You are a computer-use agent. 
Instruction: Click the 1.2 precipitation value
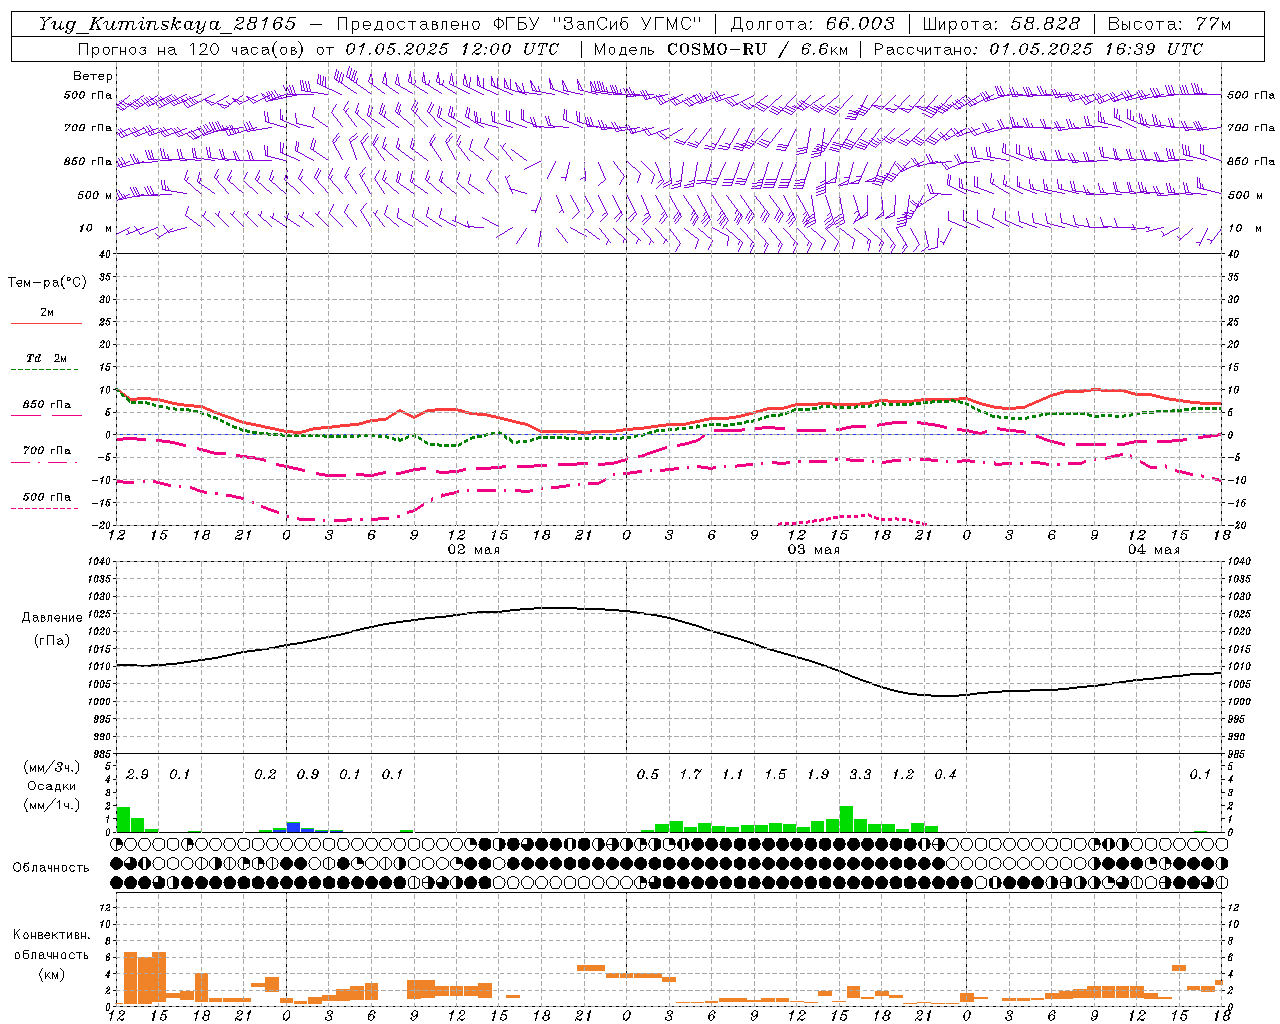click(903, 774)
